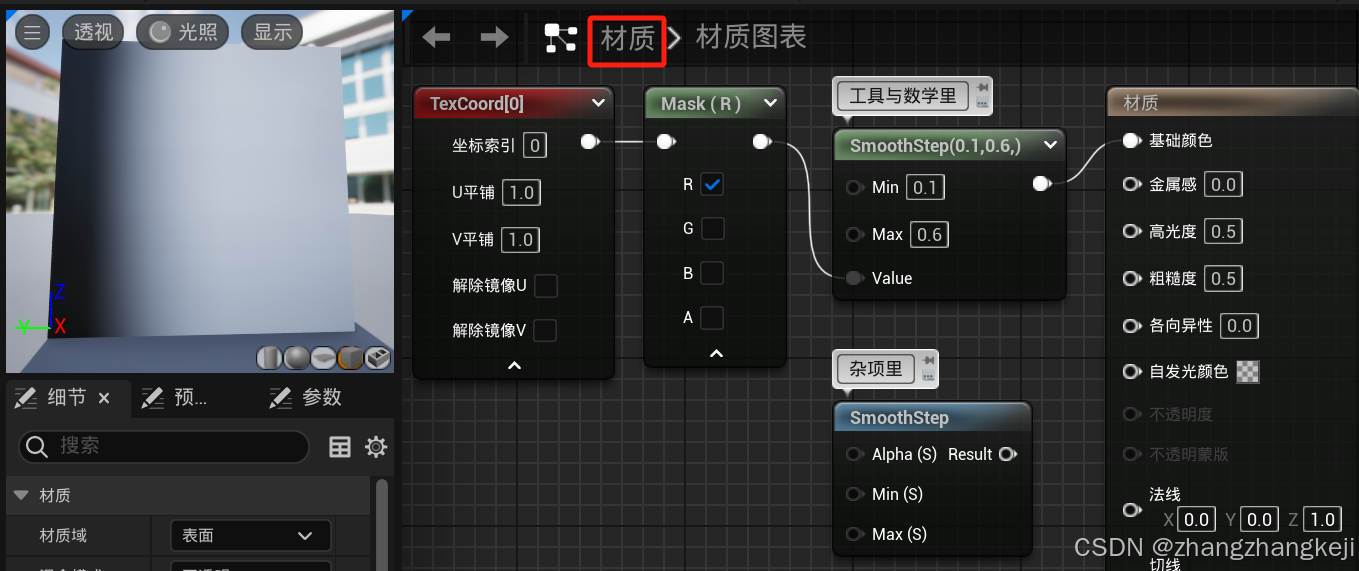Enable the A channel checkbox
The height and width of the screenshot is (571, 1359).
point(712,318)
